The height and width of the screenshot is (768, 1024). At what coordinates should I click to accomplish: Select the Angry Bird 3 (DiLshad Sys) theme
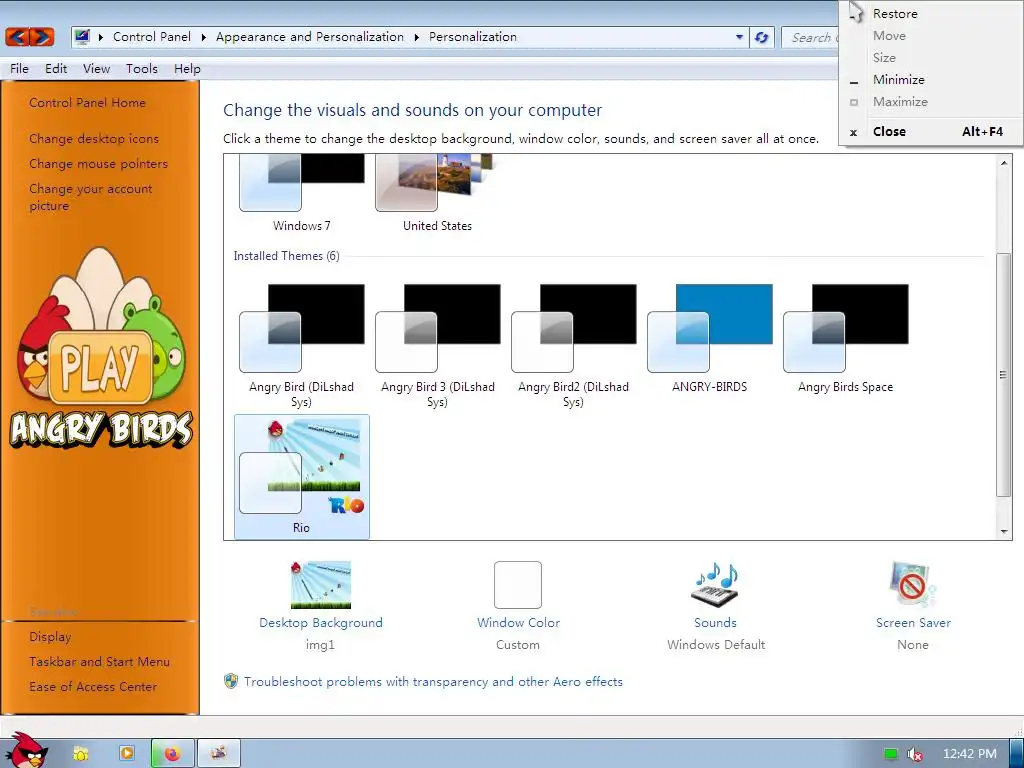(438, 345)
